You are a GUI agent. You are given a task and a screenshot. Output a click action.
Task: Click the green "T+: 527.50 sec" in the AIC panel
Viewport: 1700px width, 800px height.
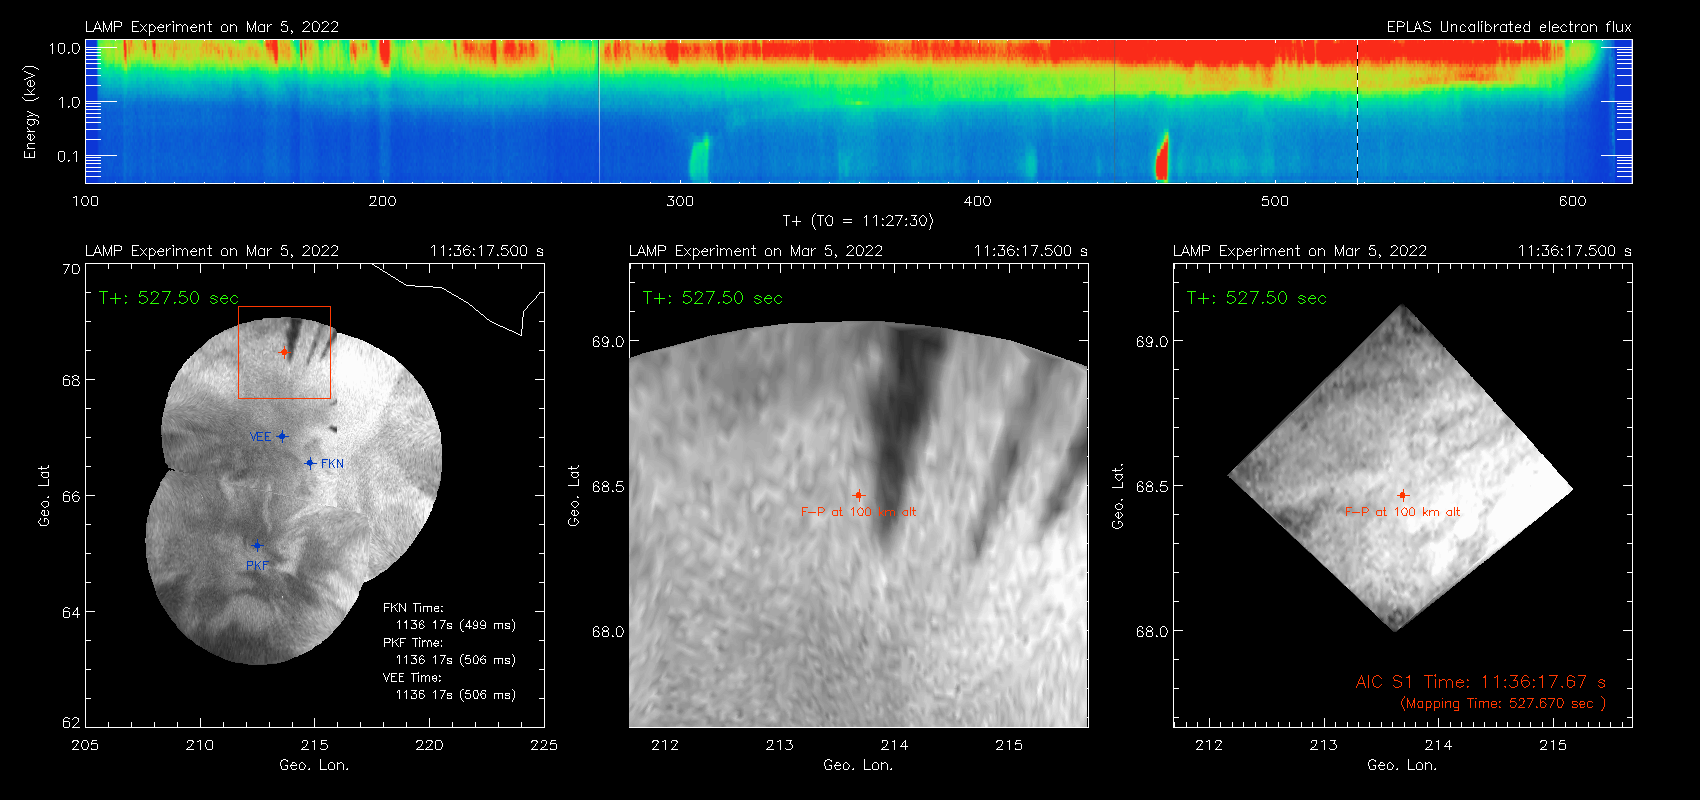pyautogui.click(x=1257, y=298)
